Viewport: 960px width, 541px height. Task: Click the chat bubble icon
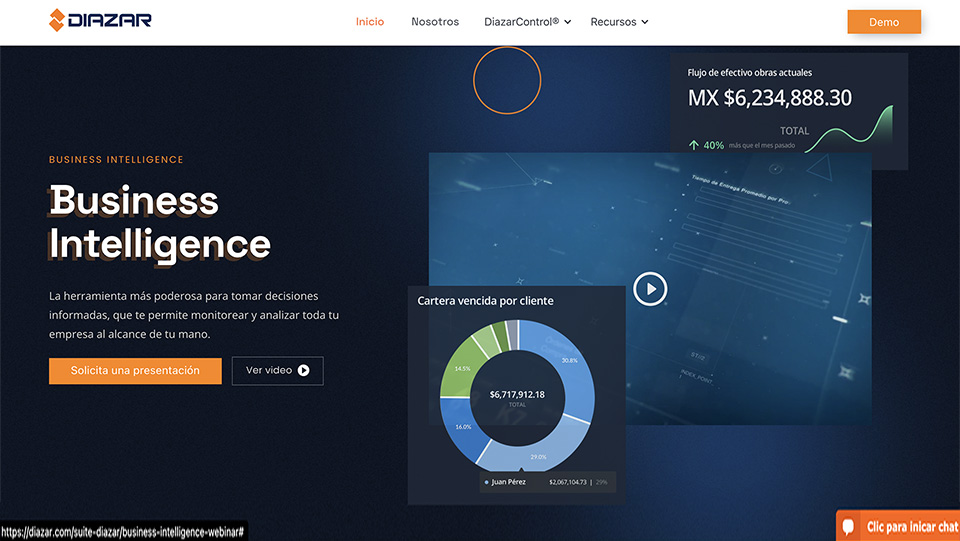[849, 526]
